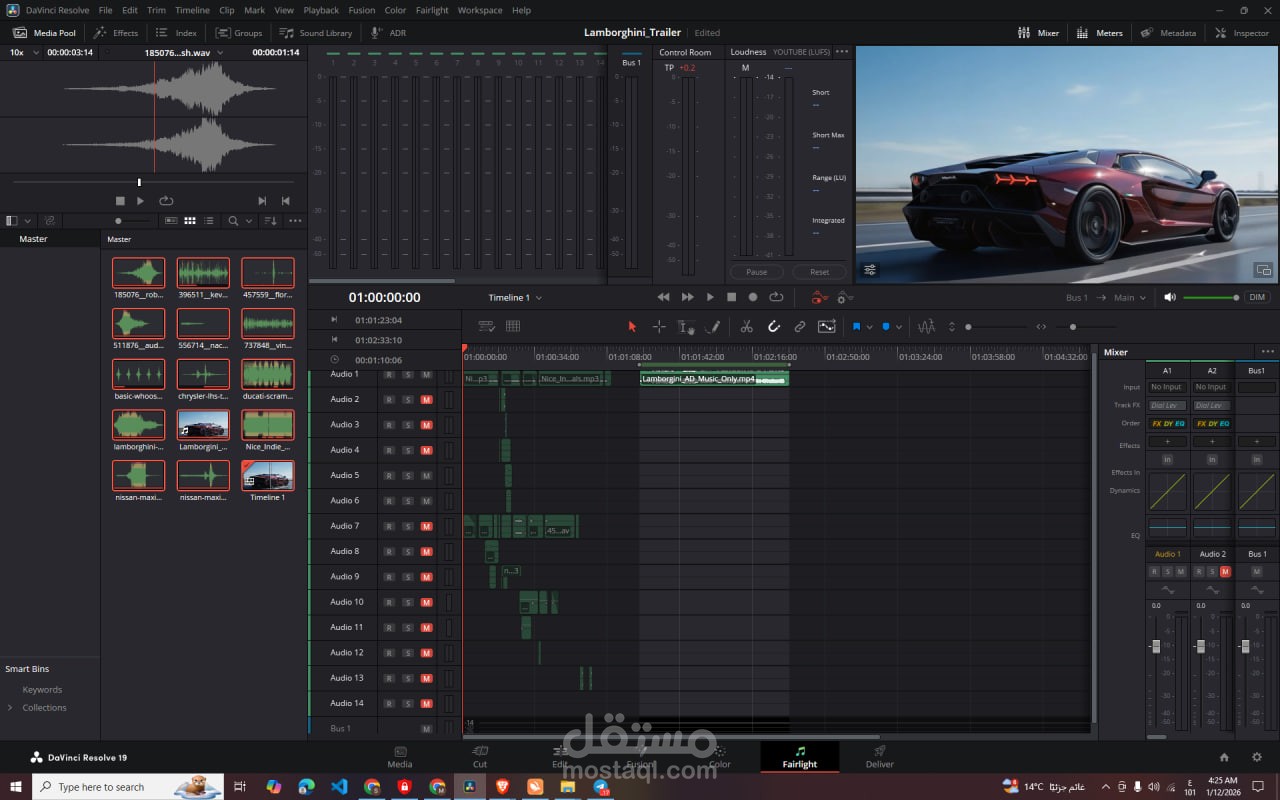Toggle loop playback in transport controls
The height and width of the screenshot is (800, 1280).
776,297
